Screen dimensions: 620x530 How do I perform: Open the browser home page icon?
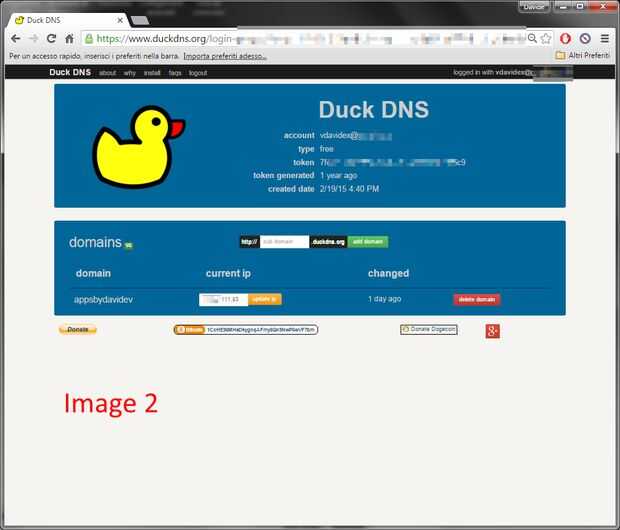(x=69, y=38)
